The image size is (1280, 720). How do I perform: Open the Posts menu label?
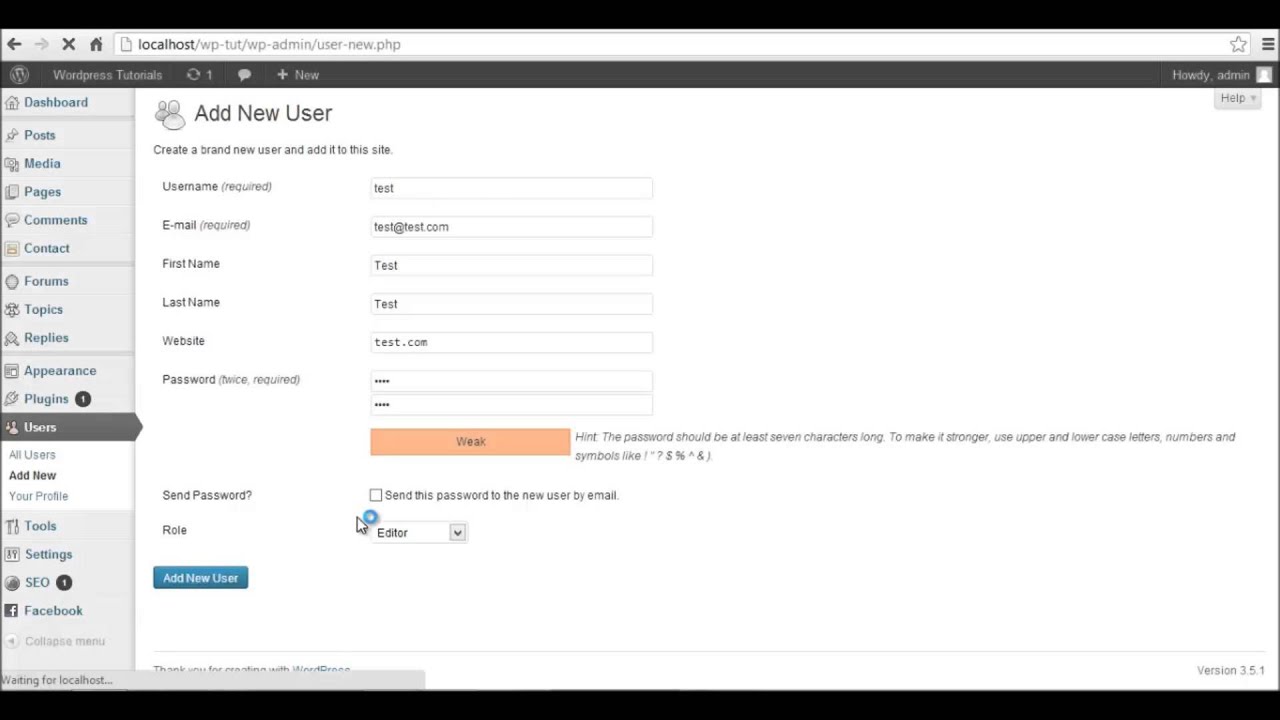click(40, 135)
